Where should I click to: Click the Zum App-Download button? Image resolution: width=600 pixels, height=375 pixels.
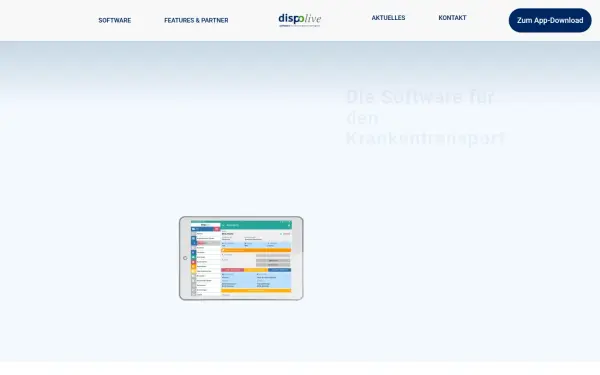coord(550,20)
